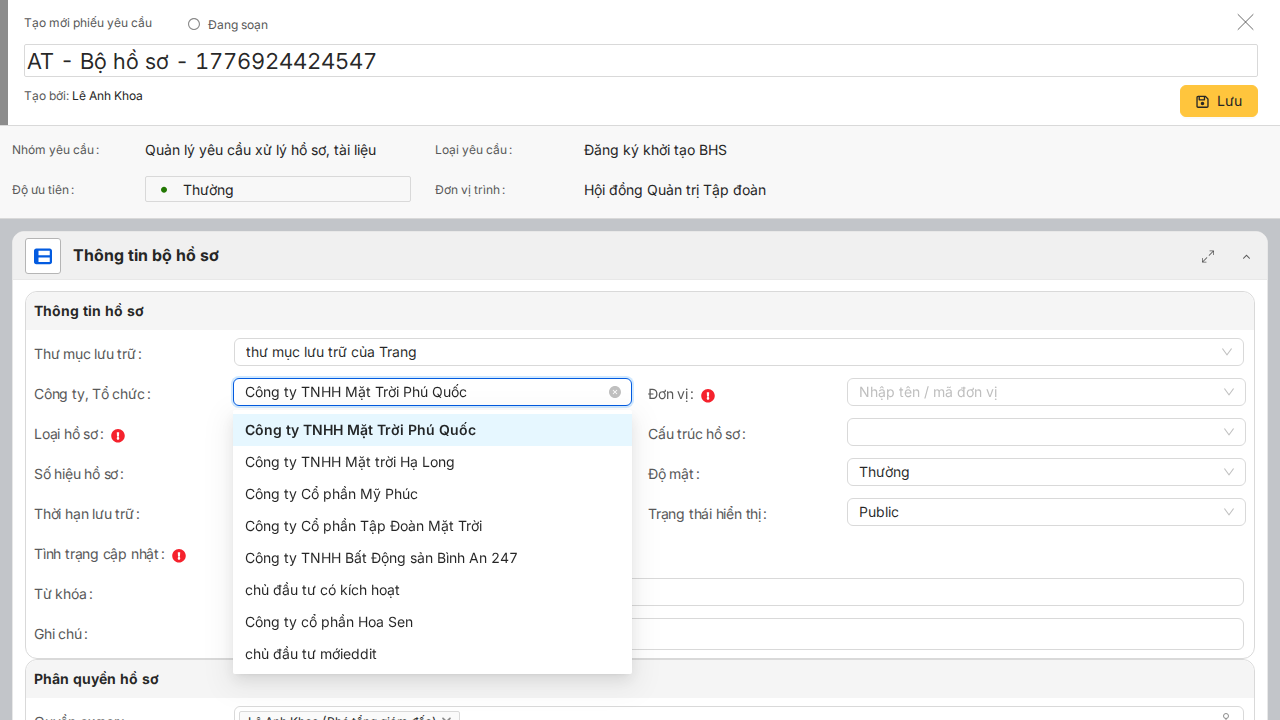The height and width of the screenshot is (720, 1280).
Task: Click the Lưu save button
Action: click(1218, 101)
